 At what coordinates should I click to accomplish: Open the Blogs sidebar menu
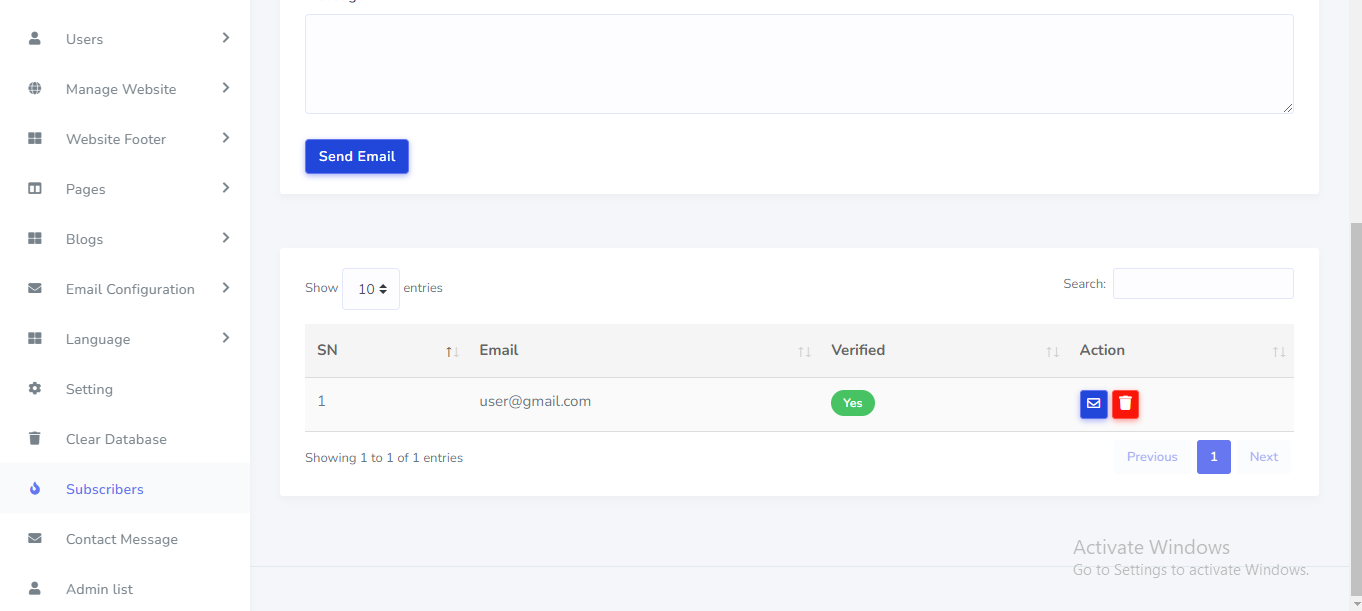(85, 239)
